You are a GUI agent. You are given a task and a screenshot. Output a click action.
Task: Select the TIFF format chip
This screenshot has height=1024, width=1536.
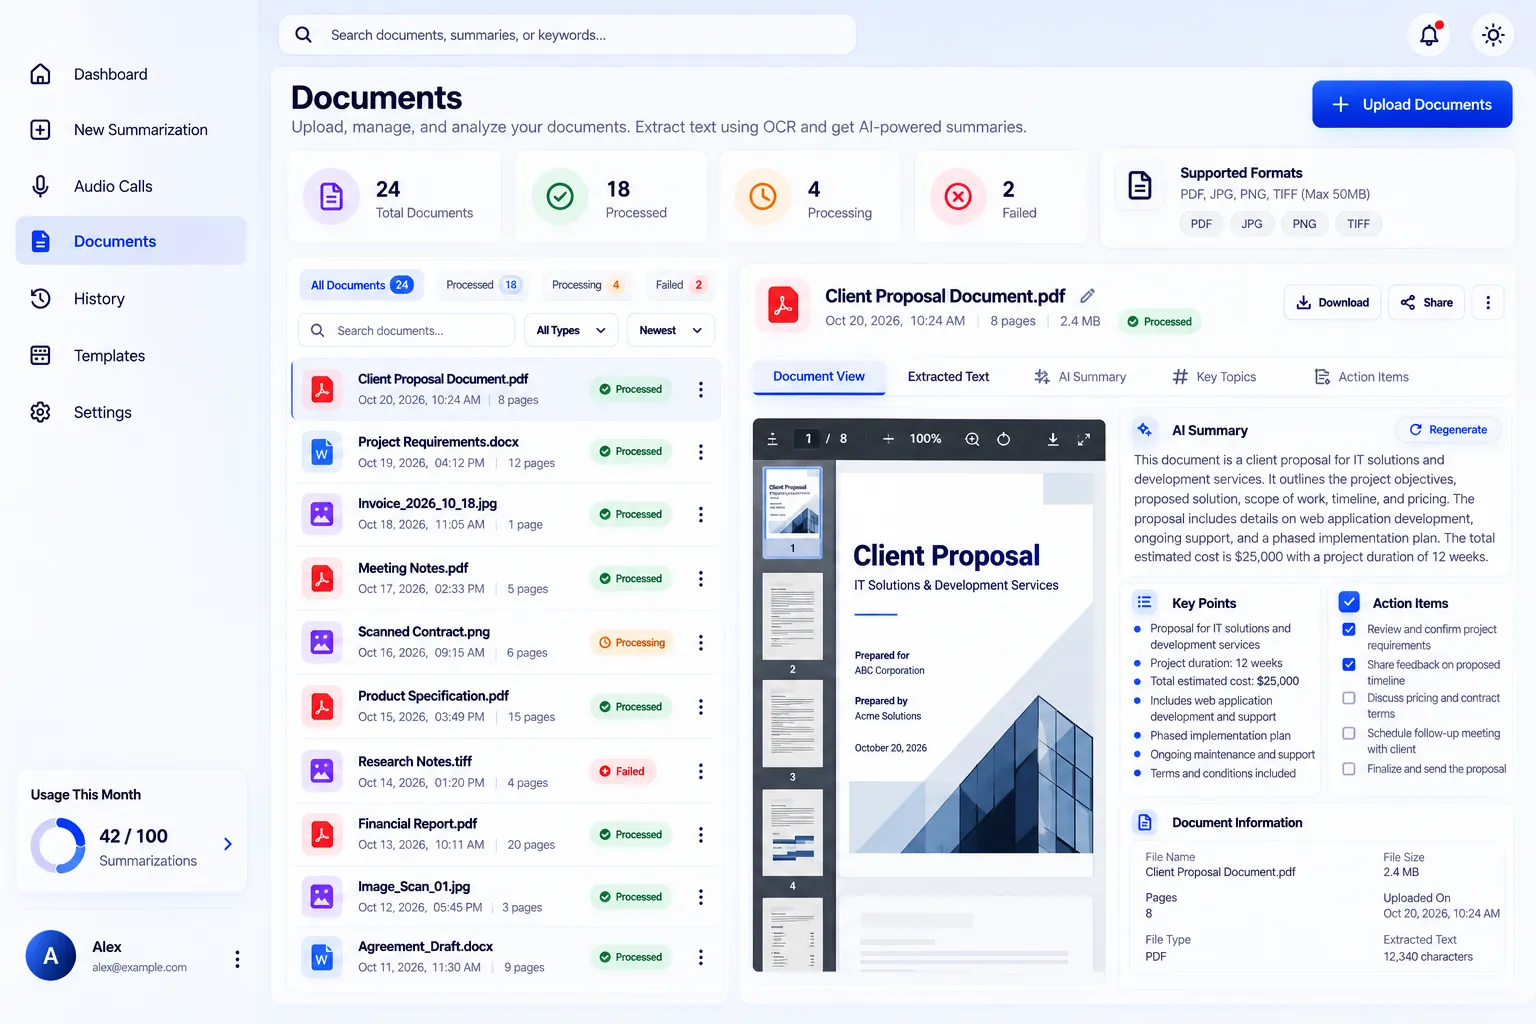click(1358, 224)
